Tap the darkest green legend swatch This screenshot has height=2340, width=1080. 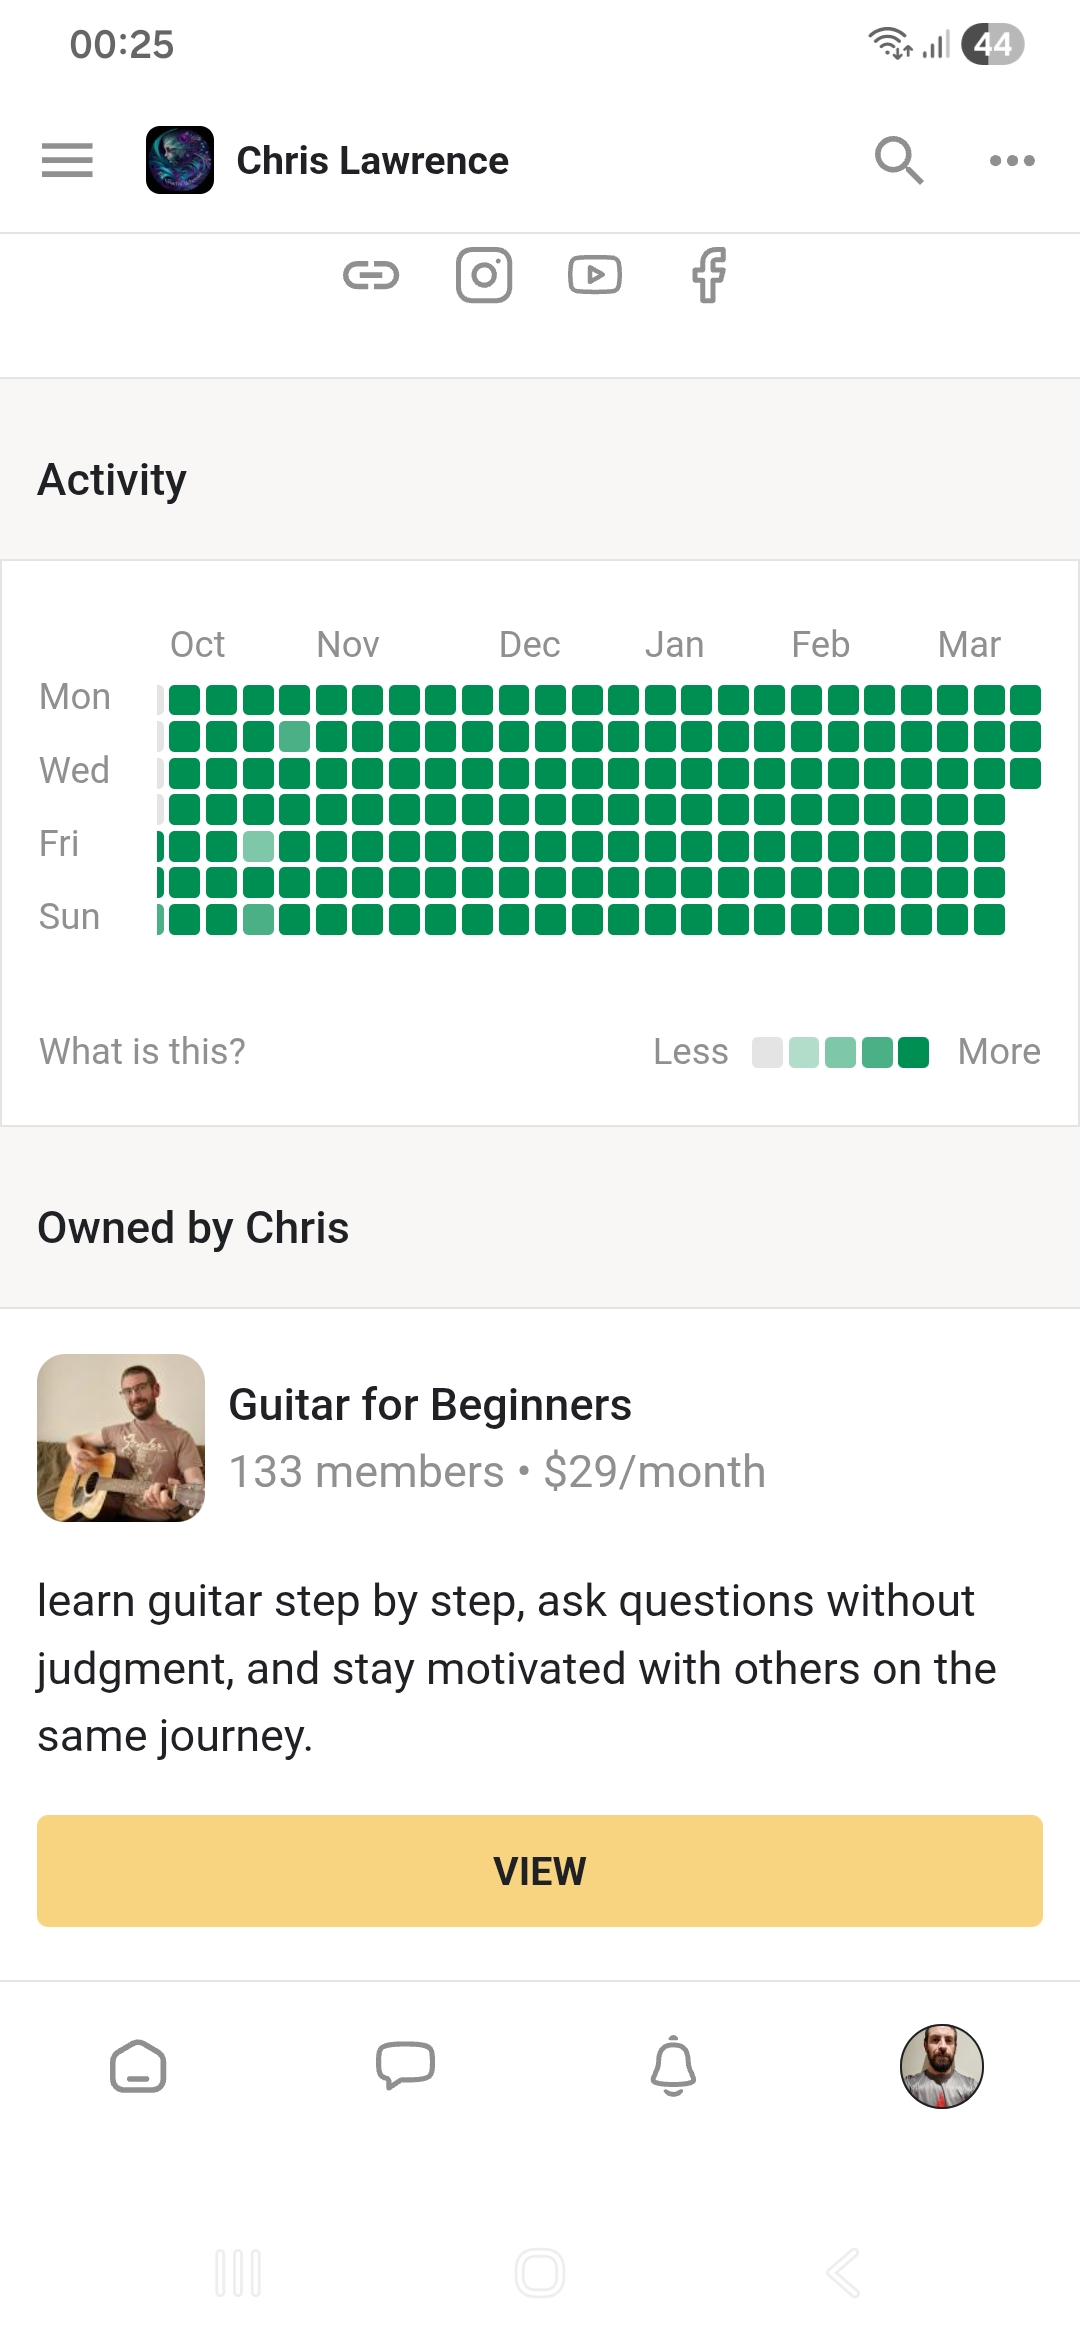click(913, 1053)
